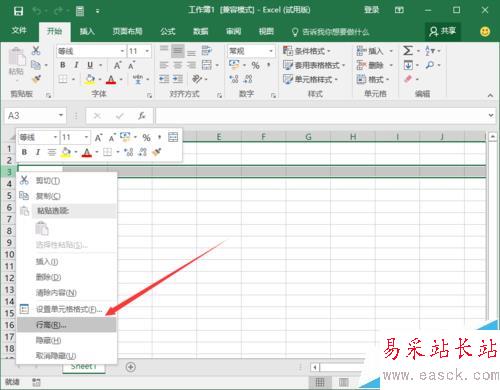Toggle Italic in ribbon font group
Viewport: 500px width, 390px height.
76,65
